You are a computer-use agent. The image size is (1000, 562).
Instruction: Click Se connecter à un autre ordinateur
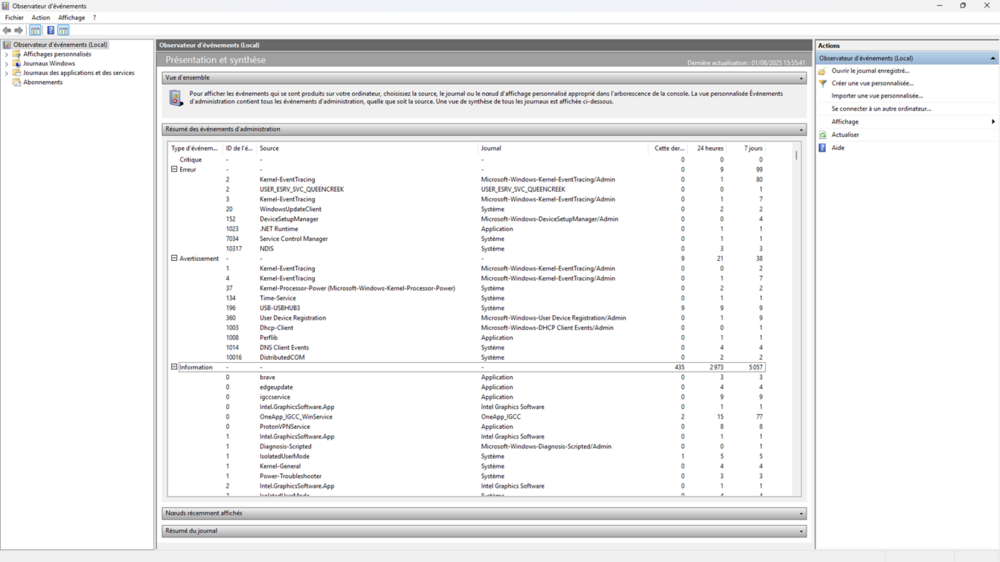click(x=881, y=109)
